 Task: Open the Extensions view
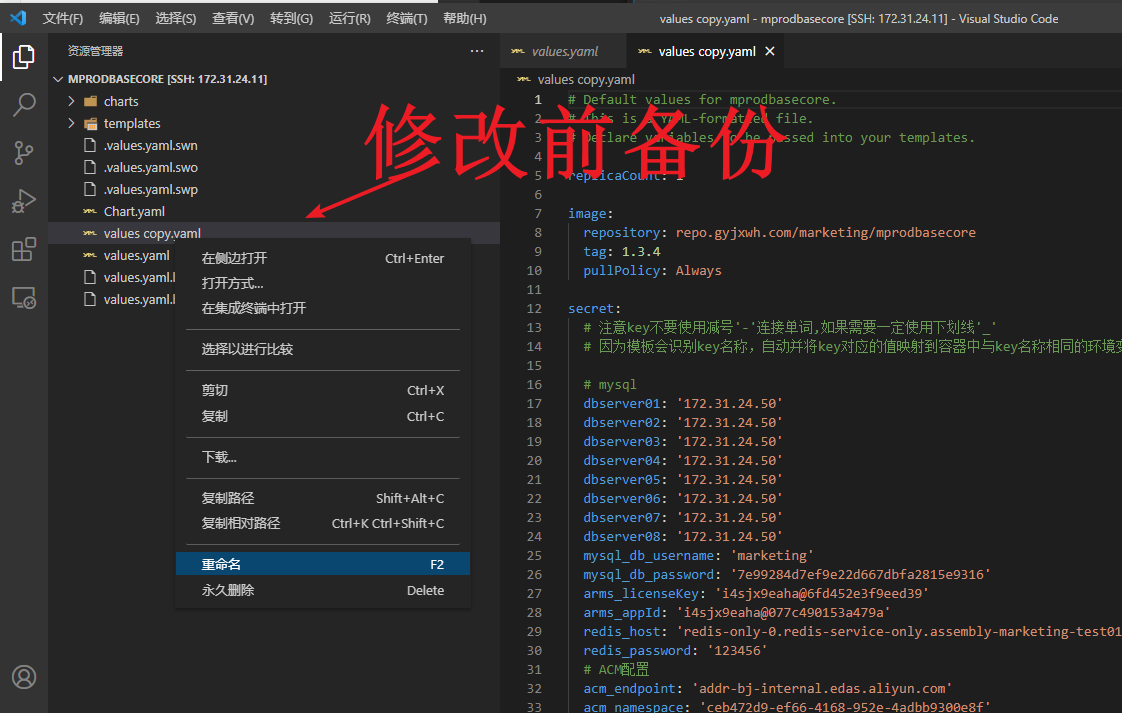click(24, 249)
